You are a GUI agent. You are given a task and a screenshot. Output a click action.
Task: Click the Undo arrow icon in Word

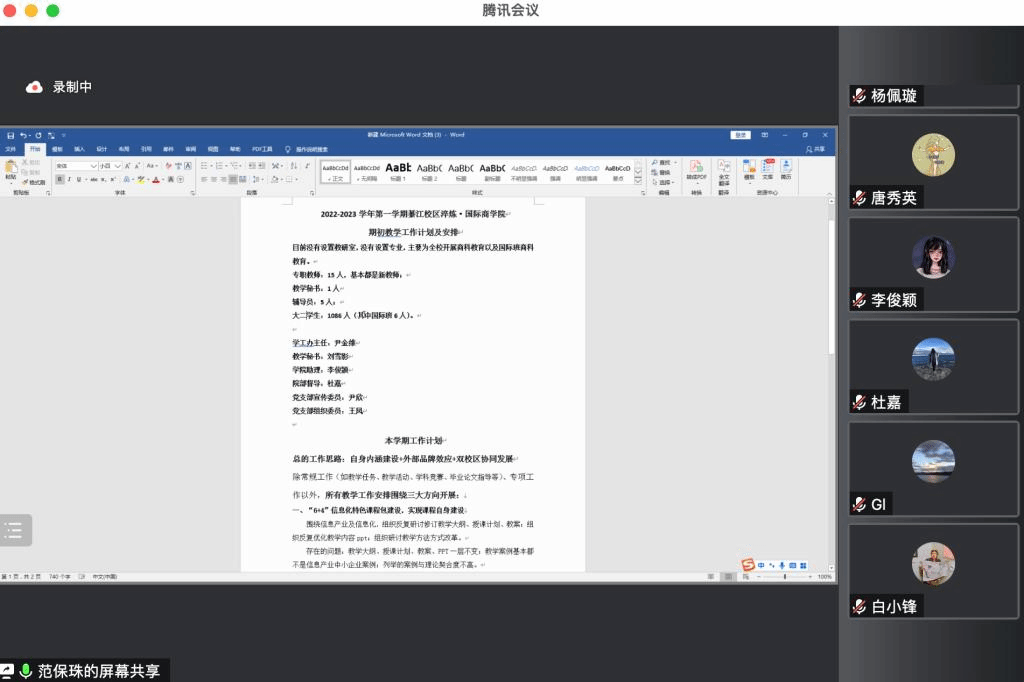coord(23,134)
